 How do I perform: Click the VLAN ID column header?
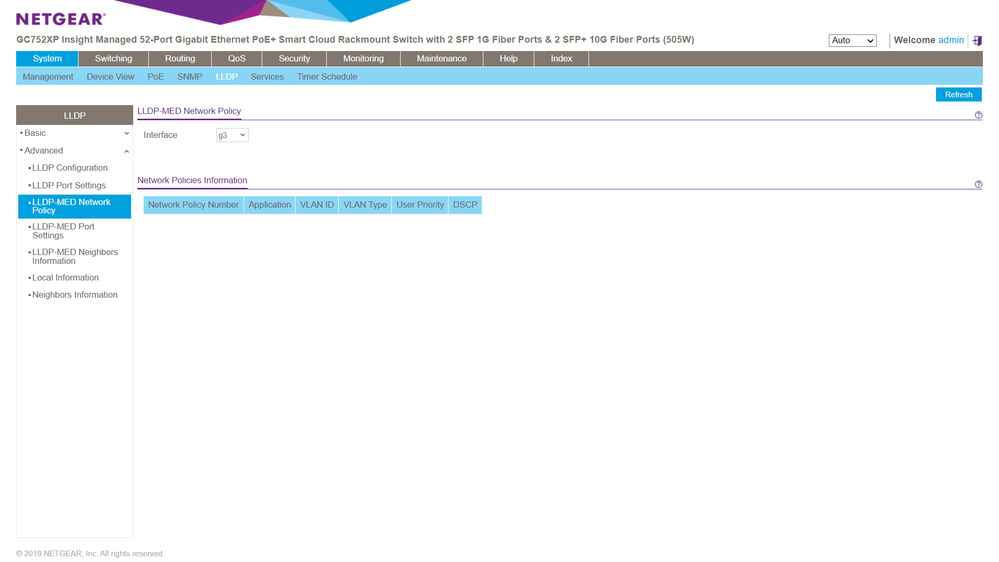(x=317, y=205)
